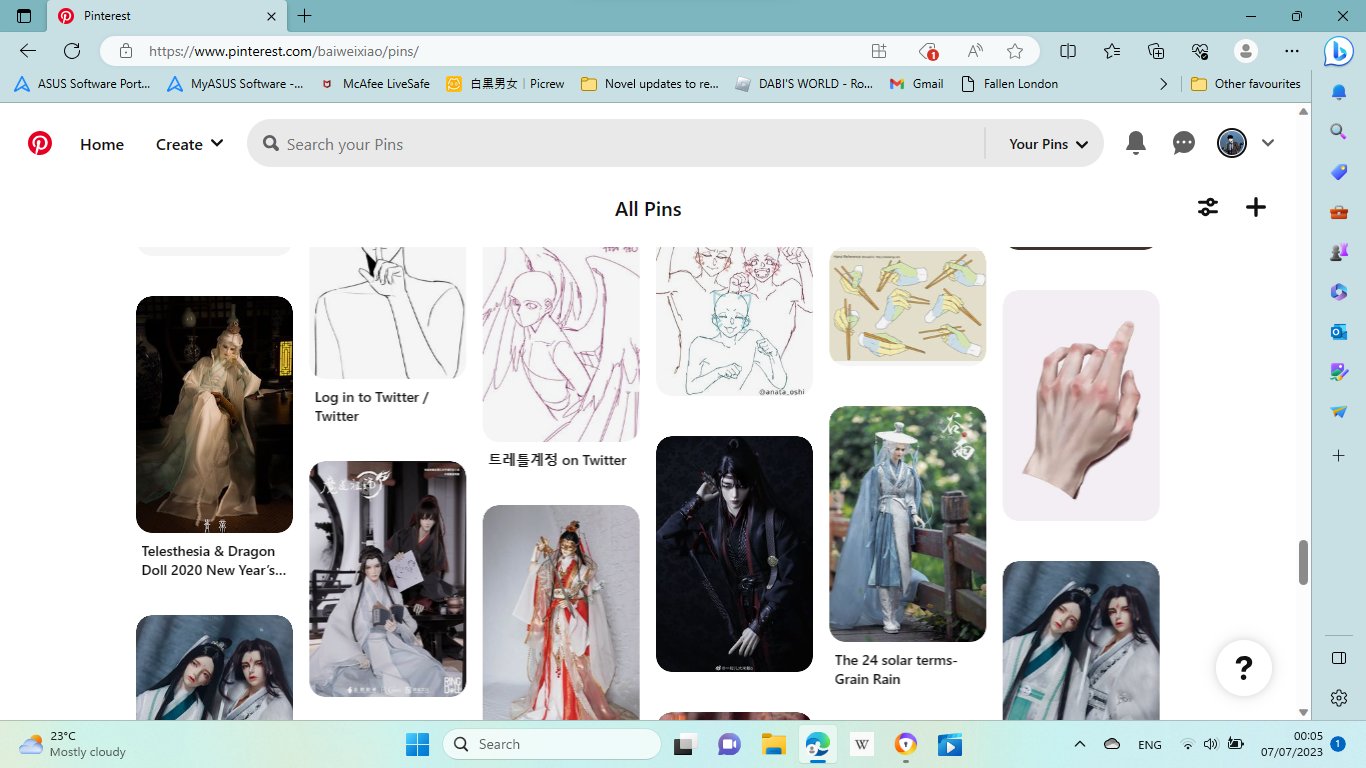The image size is (1366, 768).
Task: Add page to favourites with star icon
Action: [1015, 51]
